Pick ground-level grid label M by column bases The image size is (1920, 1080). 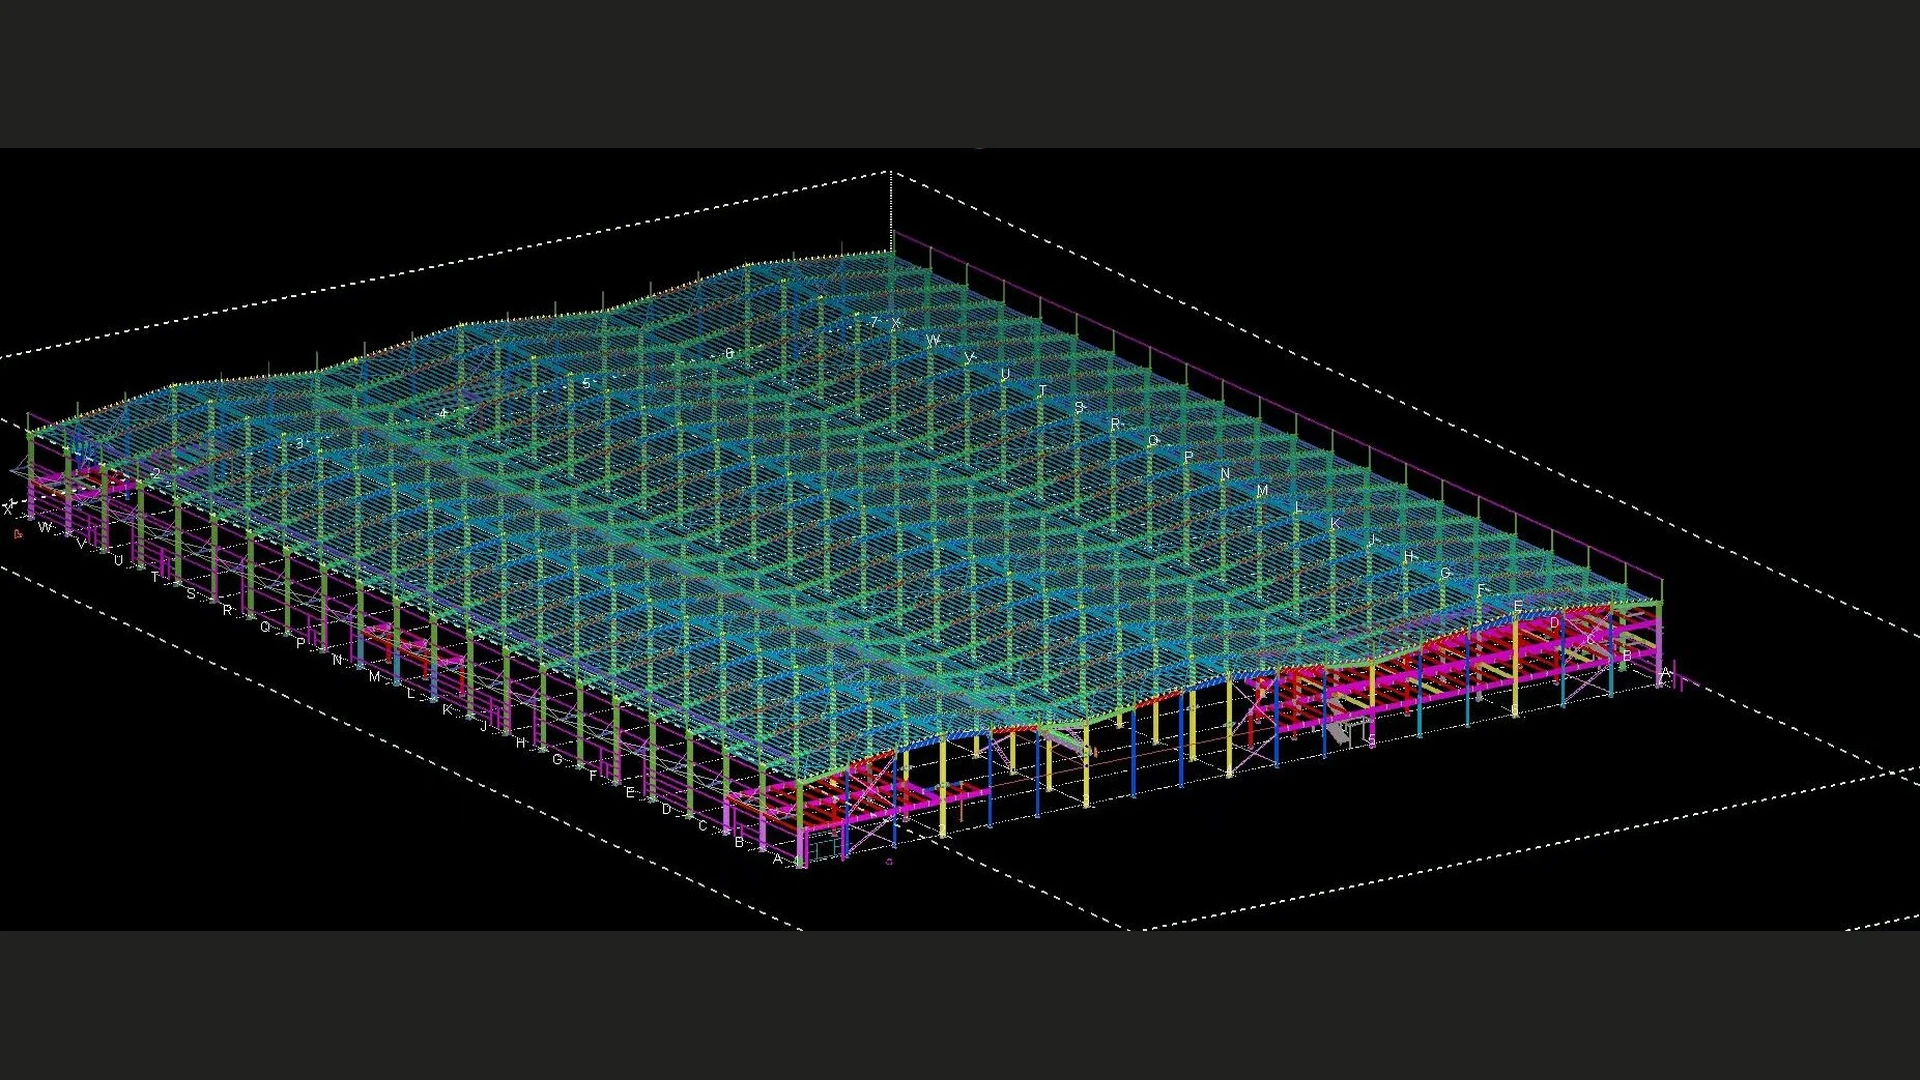coord(374,677)
